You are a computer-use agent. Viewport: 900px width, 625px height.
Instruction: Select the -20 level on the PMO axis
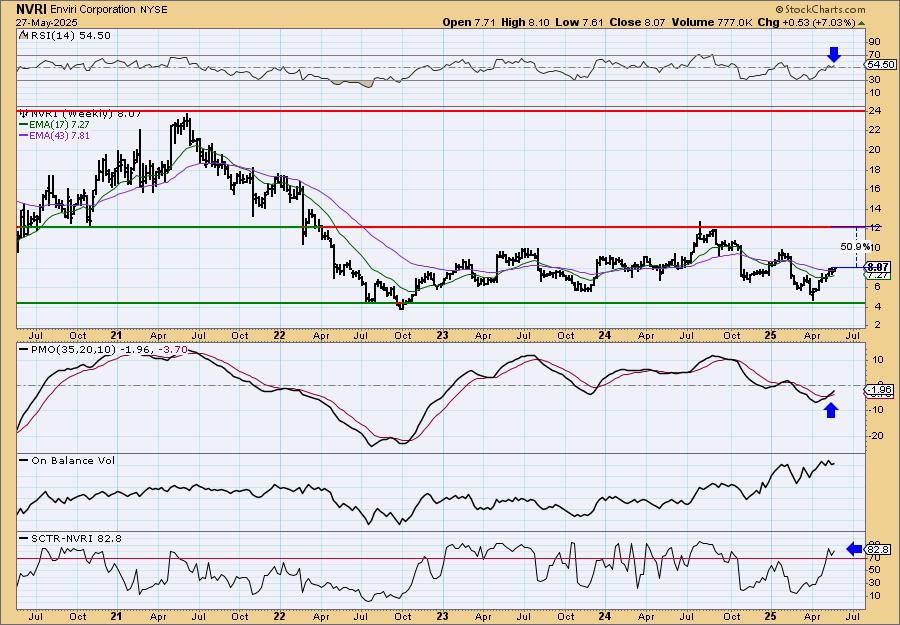click(x=875, y=435)
